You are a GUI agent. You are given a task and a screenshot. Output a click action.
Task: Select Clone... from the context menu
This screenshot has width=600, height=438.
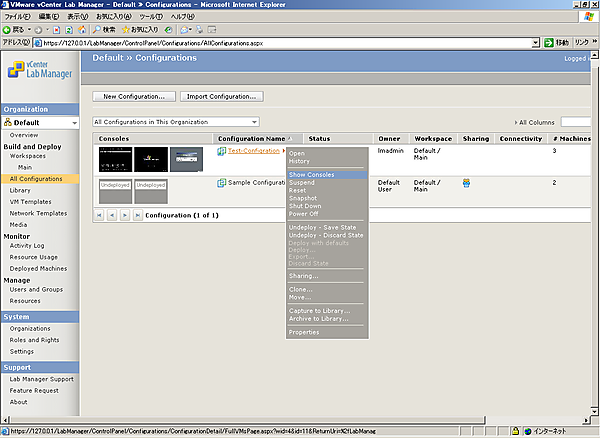tap(301, 289)
